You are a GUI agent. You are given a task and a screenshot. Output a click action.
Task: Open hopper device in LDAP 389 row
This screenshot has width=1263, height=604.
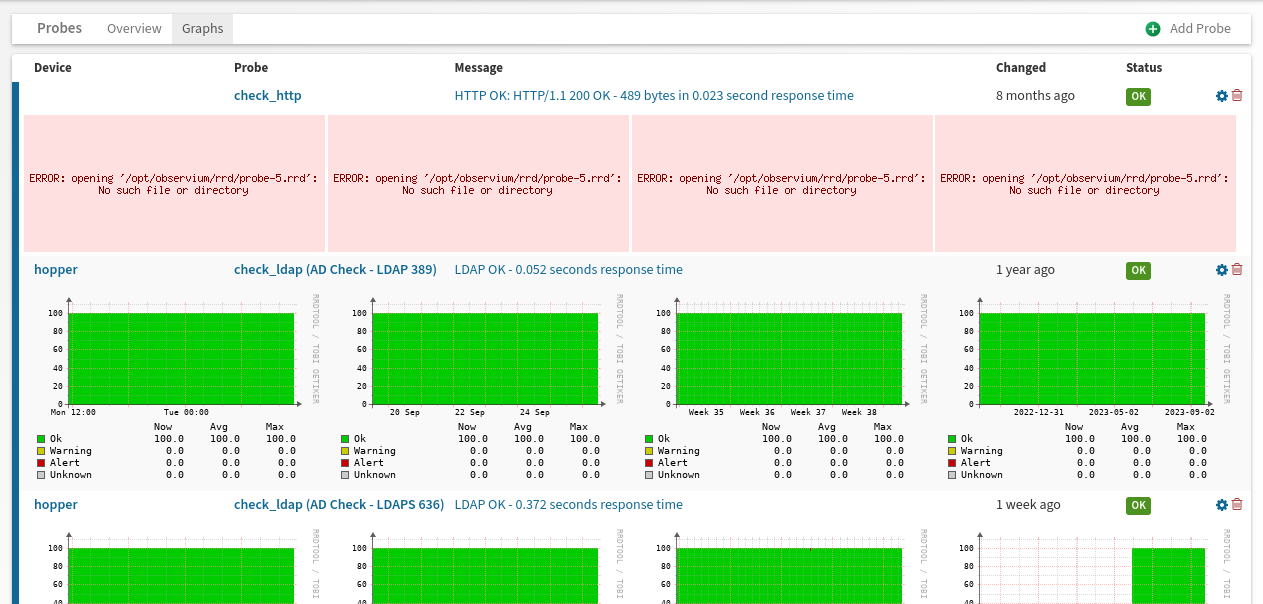(x=56, y=270)
